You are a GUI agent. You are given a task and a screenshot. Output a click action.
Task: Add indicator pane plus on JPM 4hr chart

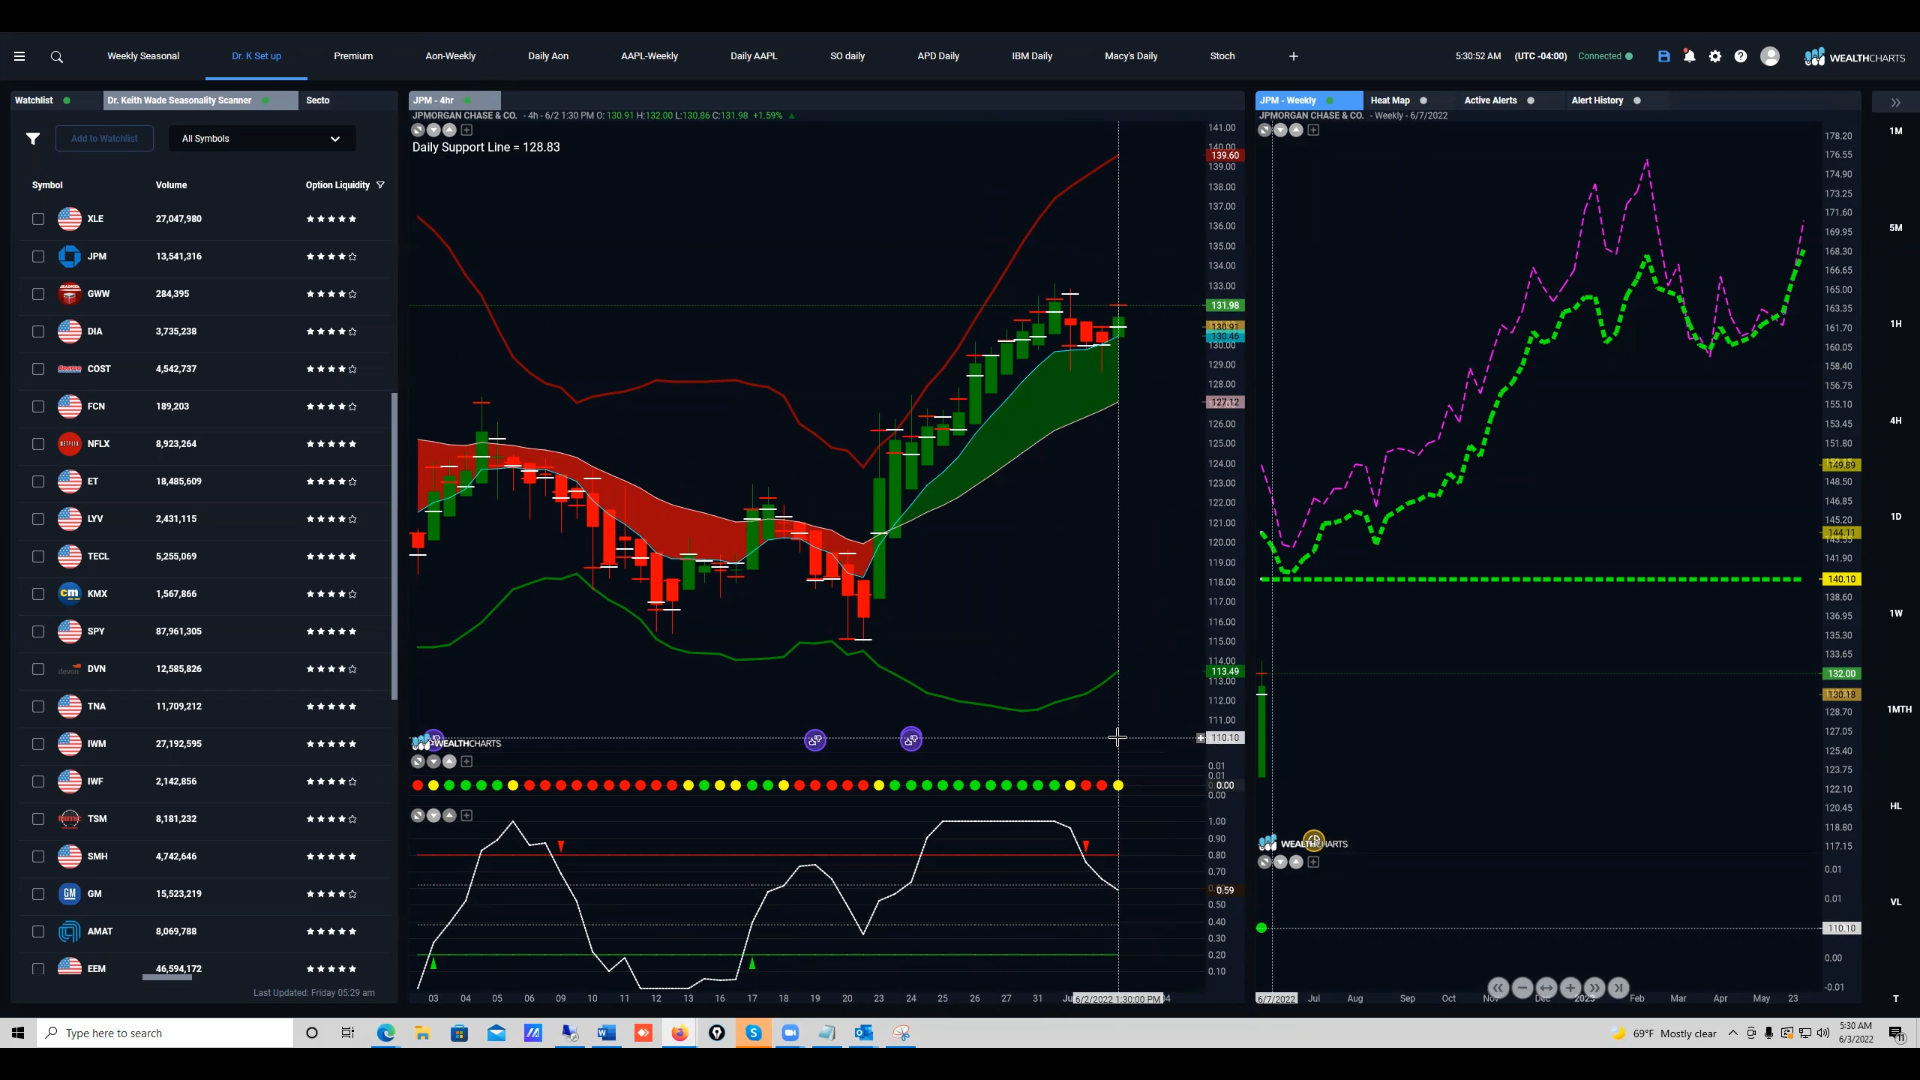467,130
